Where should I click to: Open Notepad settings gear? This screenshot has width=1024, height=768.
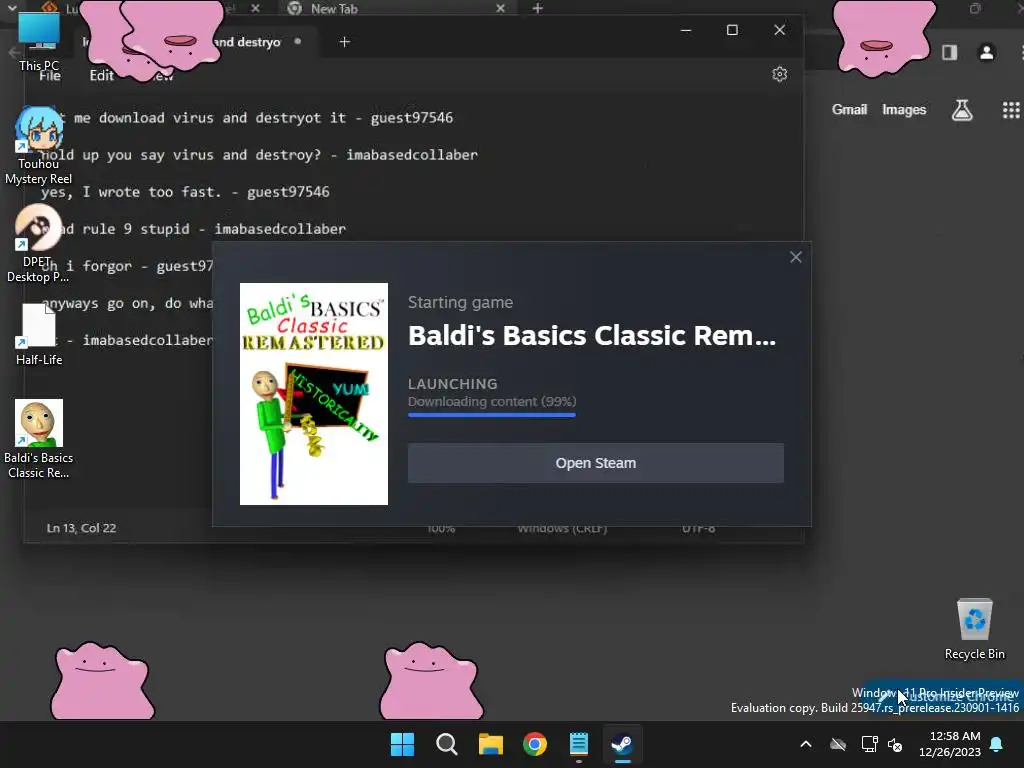tap(779, 74)
